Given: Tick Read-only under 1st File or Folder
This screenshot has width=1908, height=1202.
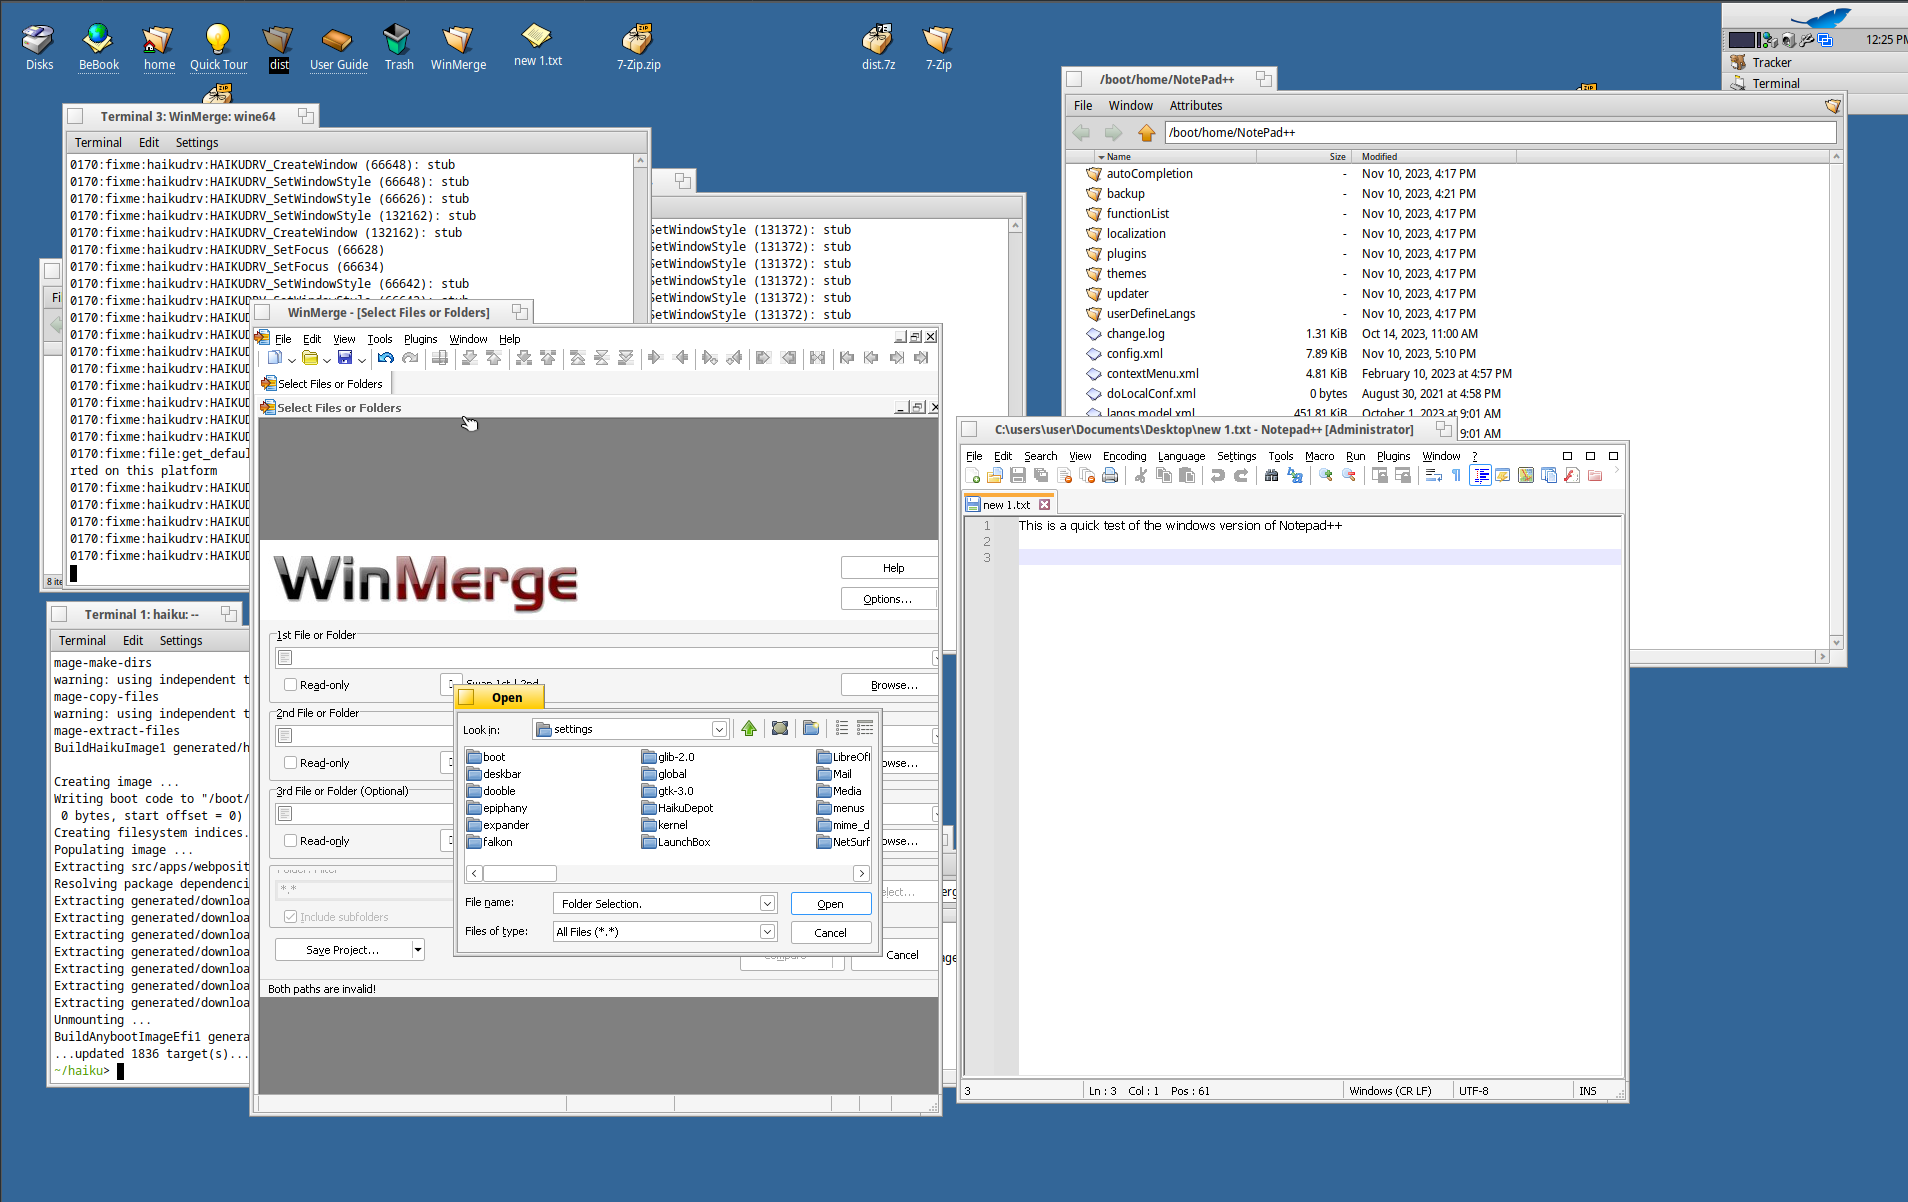Looking at the screenshot, I should tap(290, 685).
